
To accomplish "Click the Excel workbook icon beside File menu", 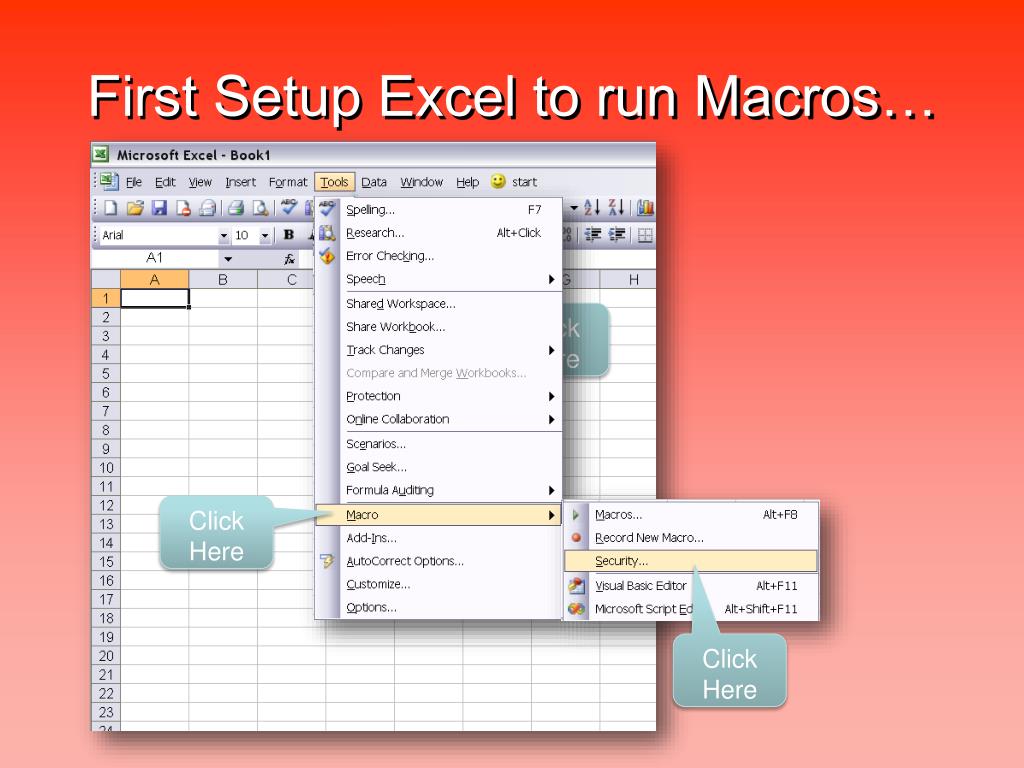I will tap(109, 181).
